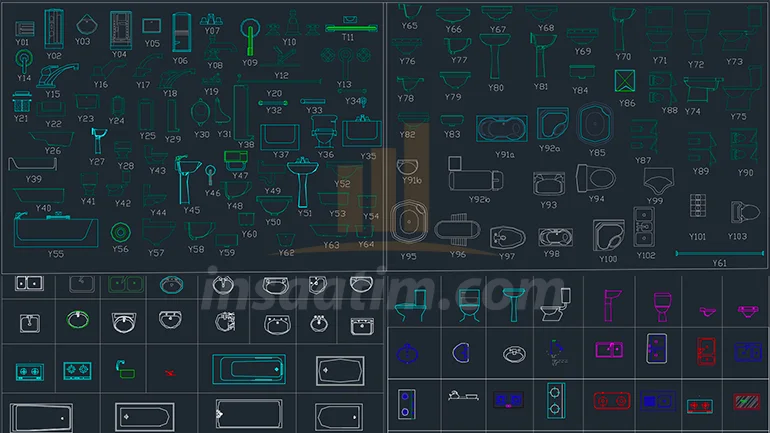The width and height of the screenshot is (770, 433).
Task: Pick the urinal plan block Y99
Action: (x=659, y=181)
